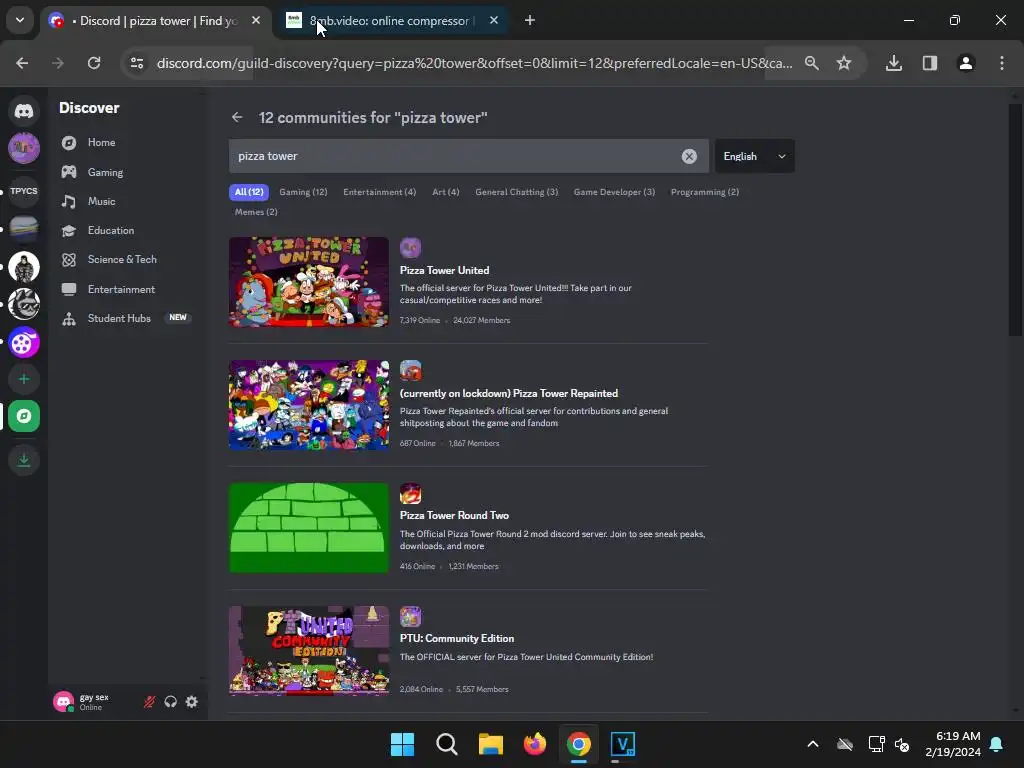Reload the page in Chrome
Image resolution: width=1024 pixels, height=768 pixels.
pos(94,63)
